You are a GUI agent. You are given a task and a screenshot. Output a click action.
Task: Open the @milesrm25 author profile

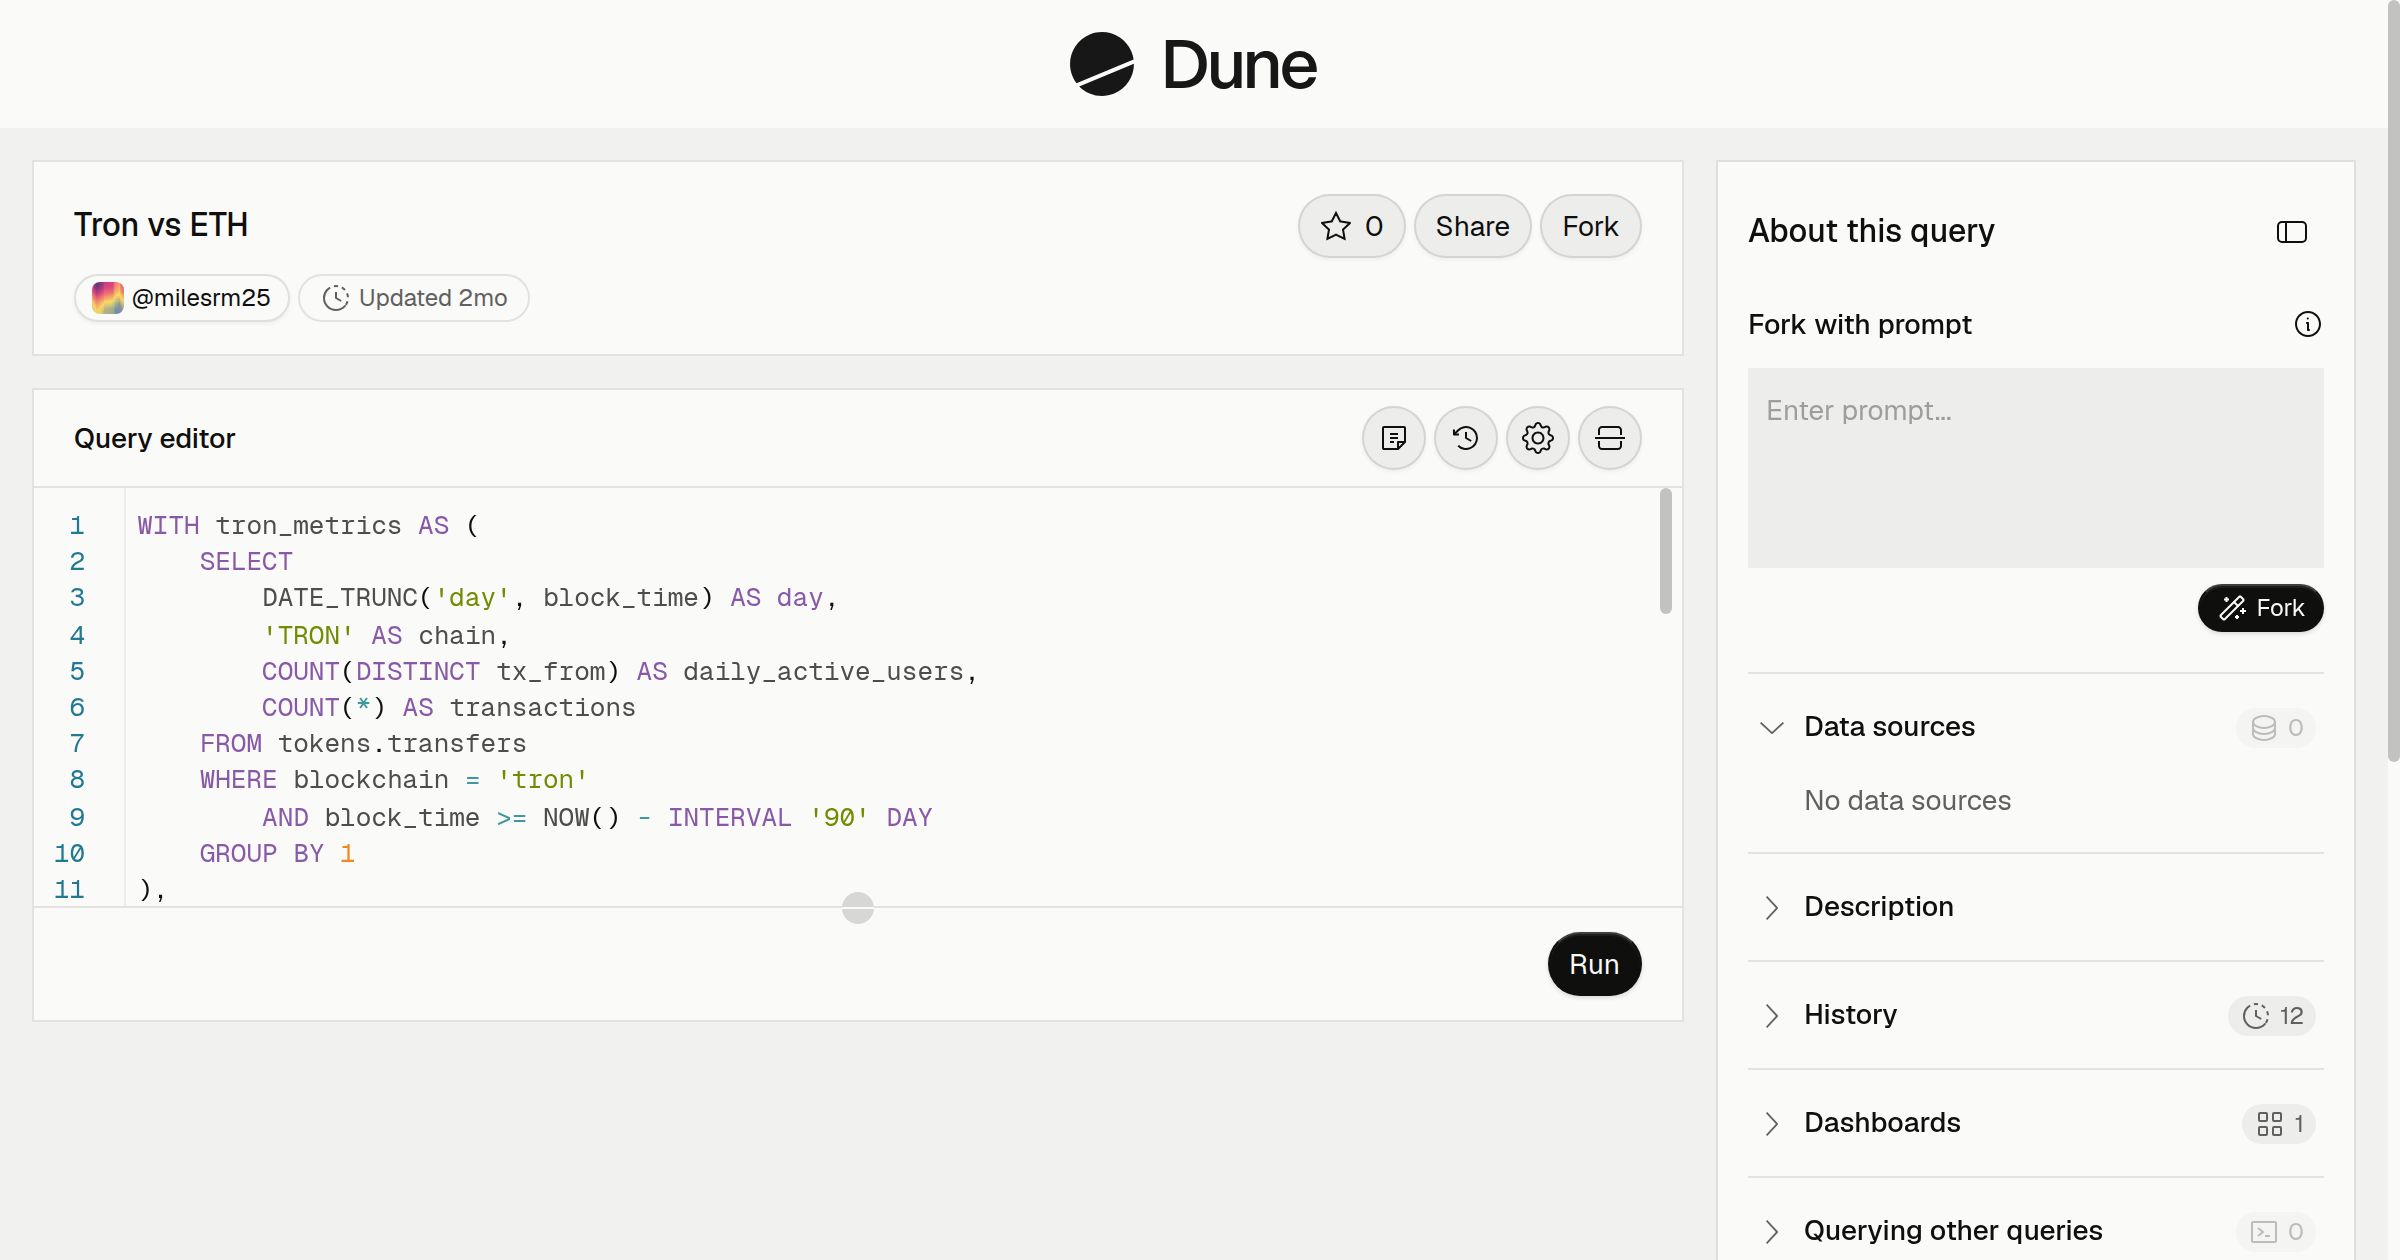coord(182,298)
